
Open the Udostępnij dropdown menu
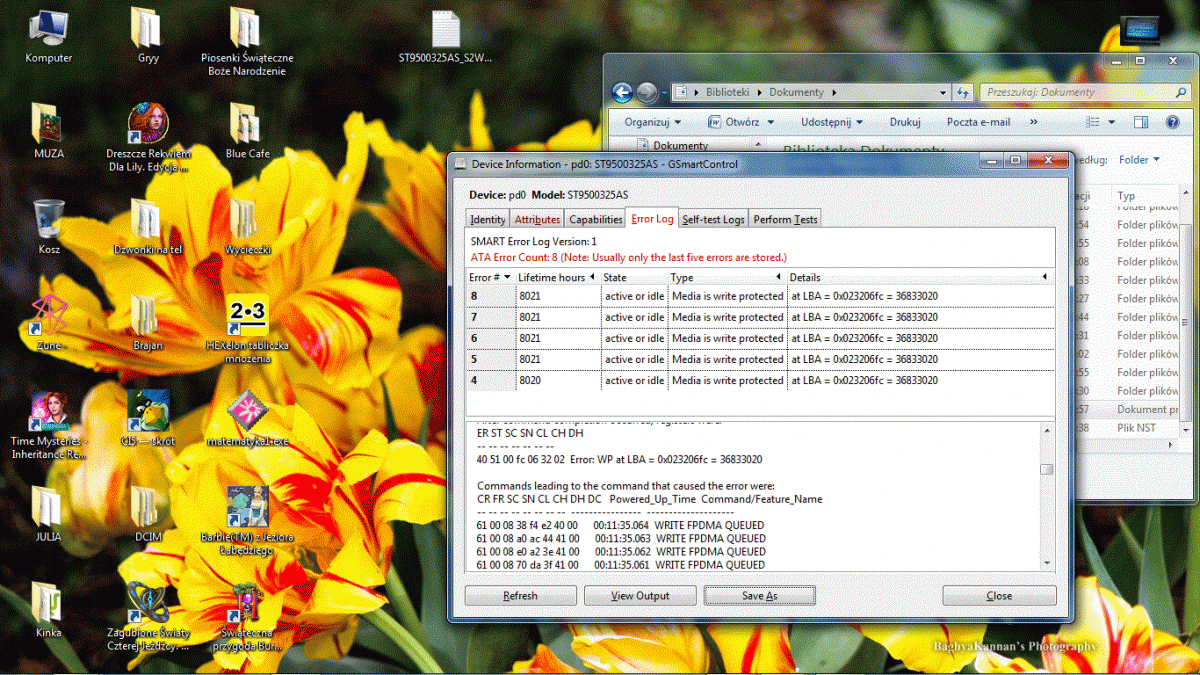click(830, 122)
